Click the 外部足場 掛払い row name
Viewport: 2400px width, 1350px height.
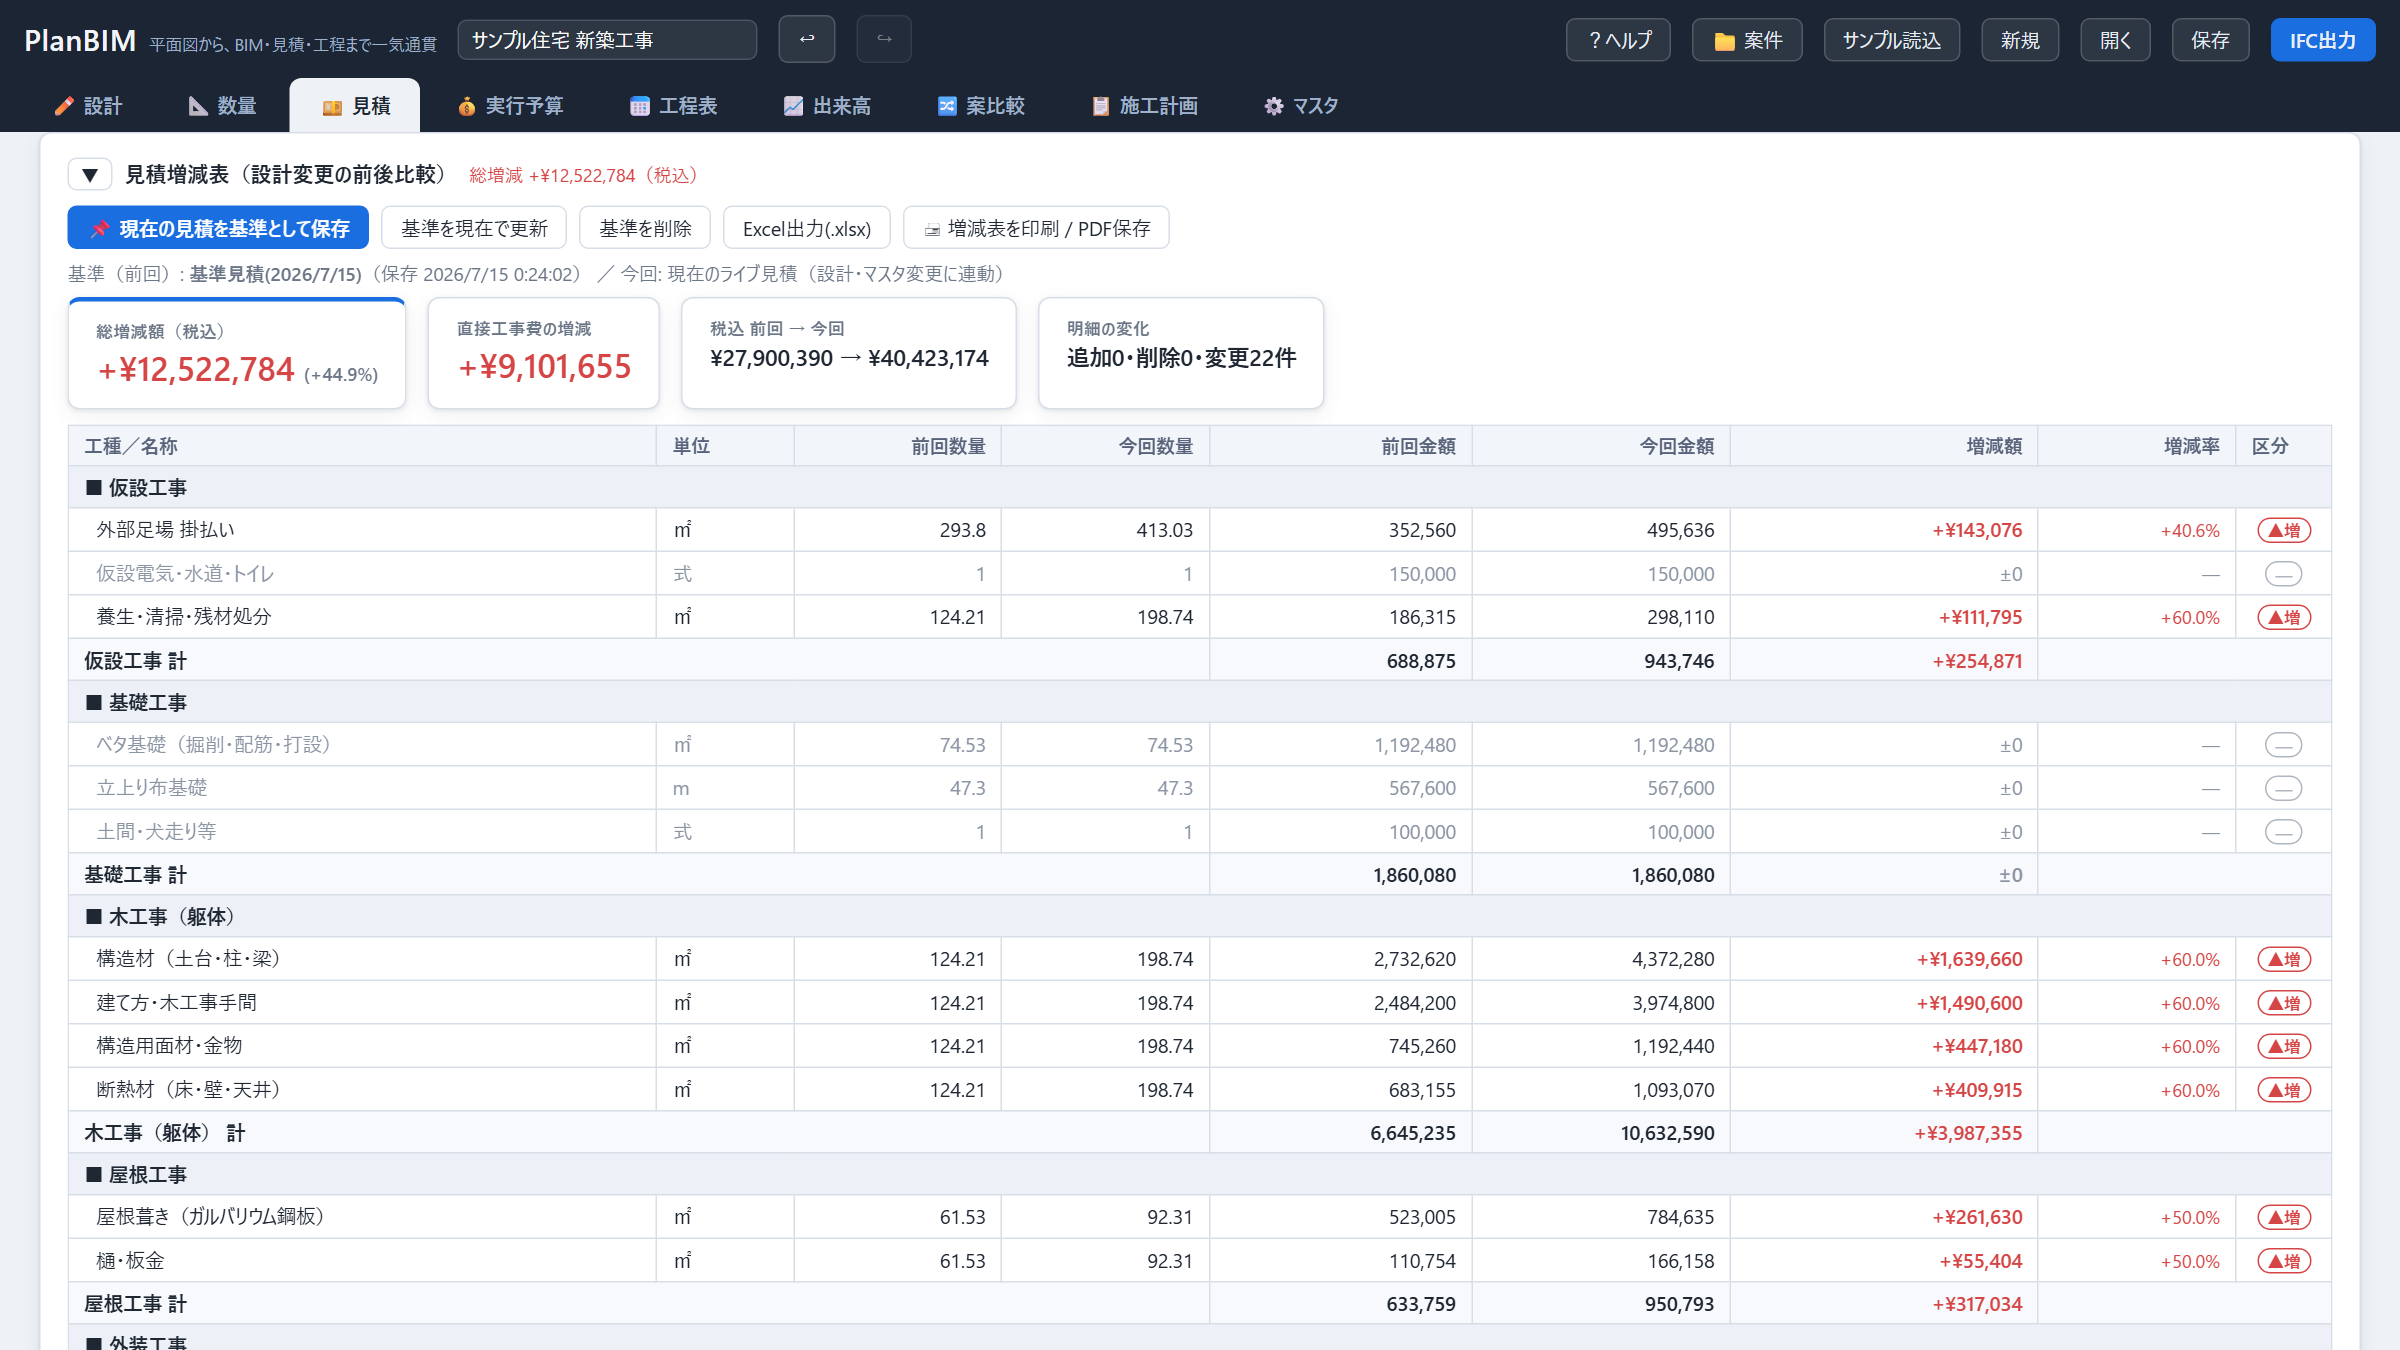[165, 530]
